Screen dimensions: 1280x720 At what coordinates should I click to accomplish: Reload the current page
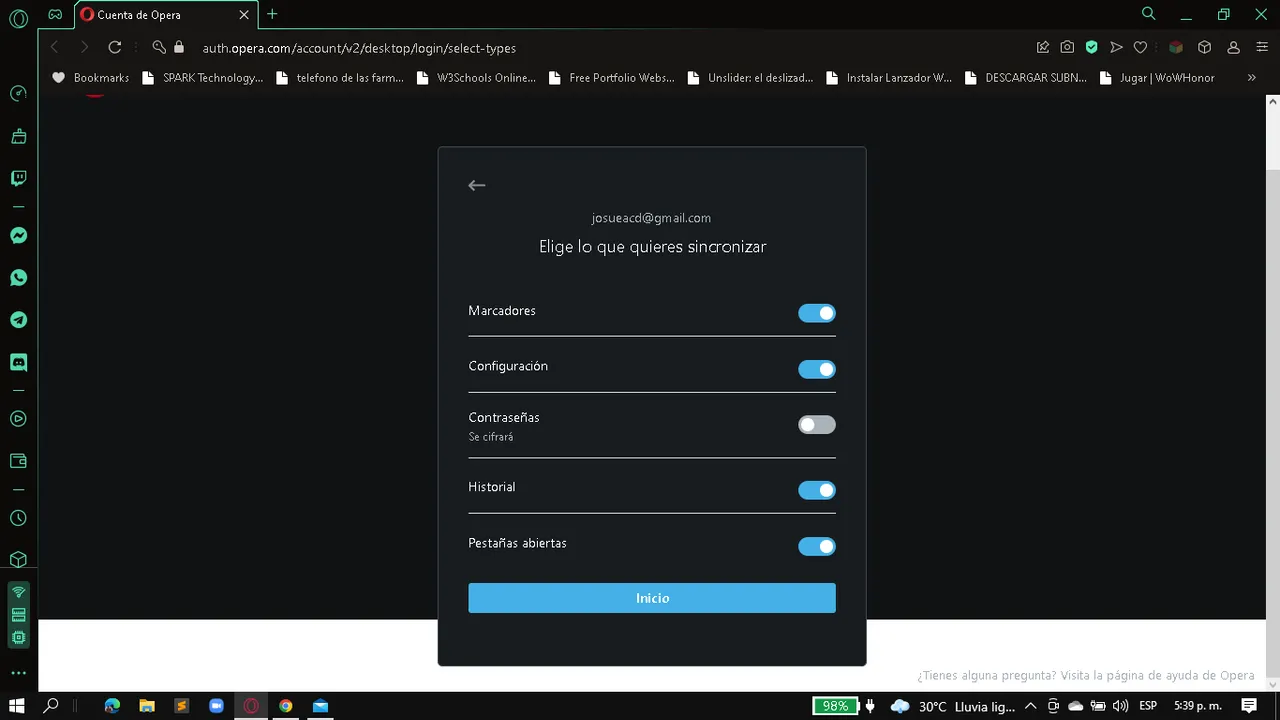tap(115, 47)
